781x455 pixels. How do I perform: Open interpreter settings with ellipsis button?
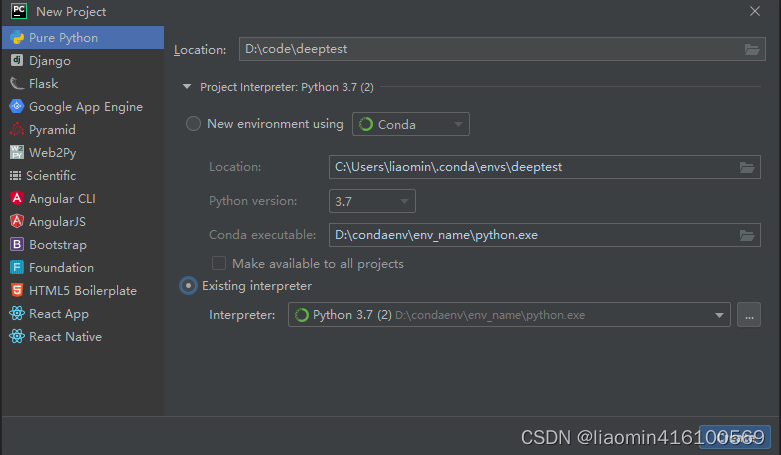(749, 315)
